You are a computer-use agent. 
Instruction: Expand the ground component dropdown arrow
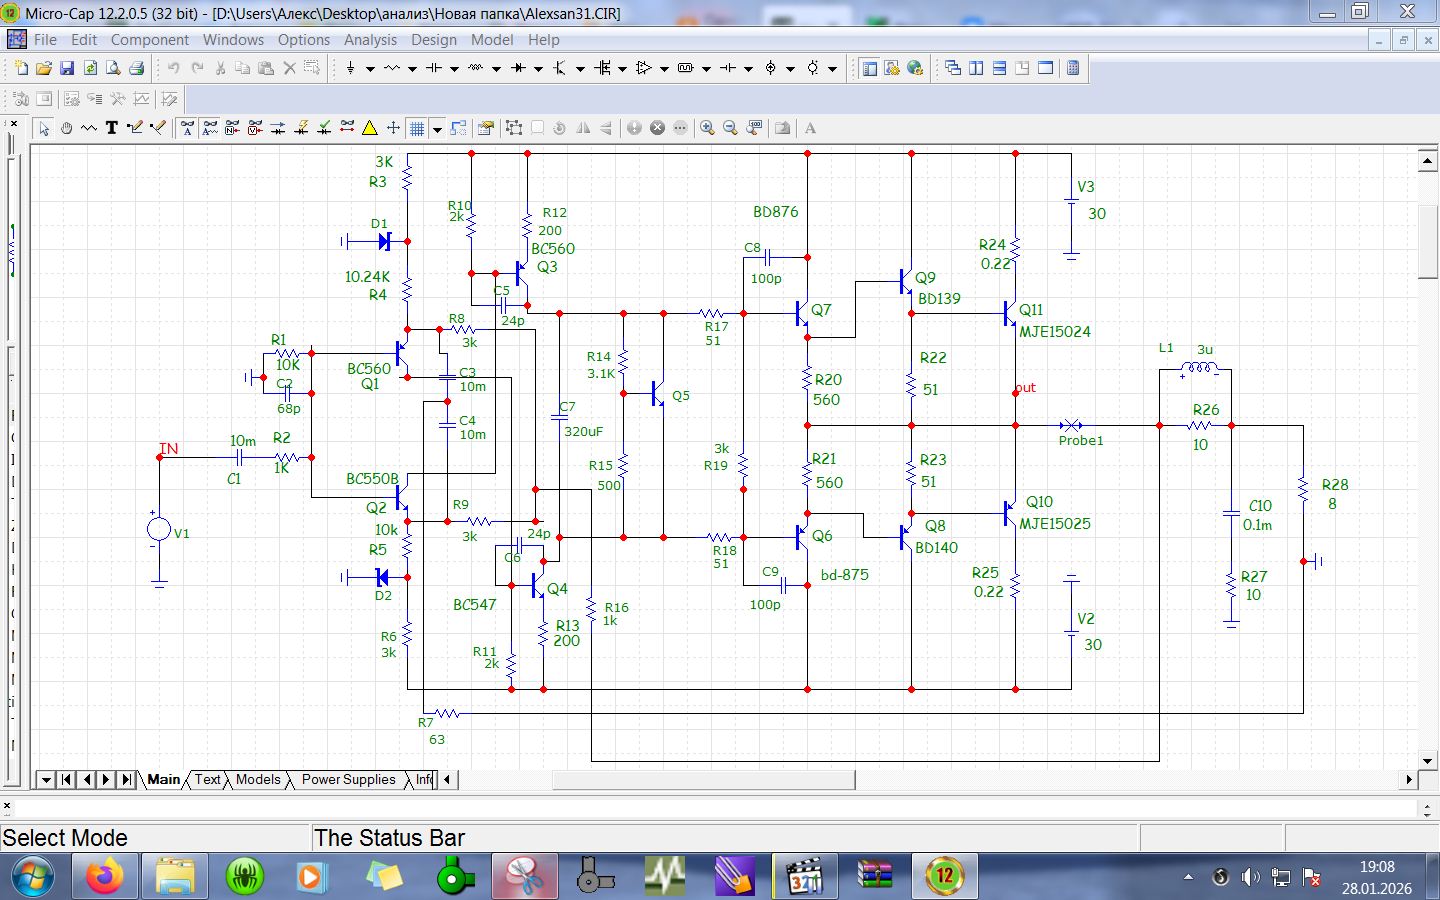click(370, 69)
